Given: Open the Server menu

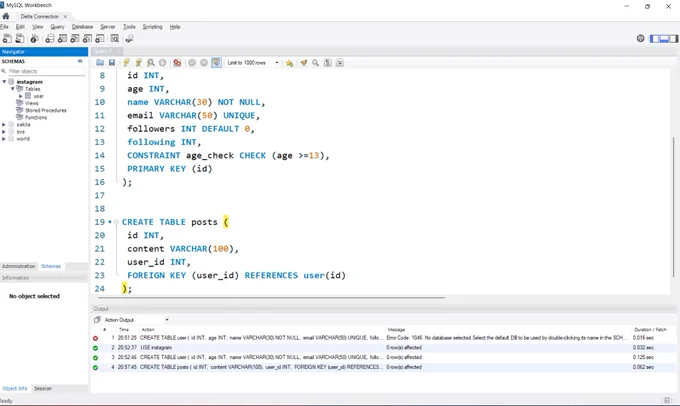Looking at the screenshot, I should [x=108, y=27].
